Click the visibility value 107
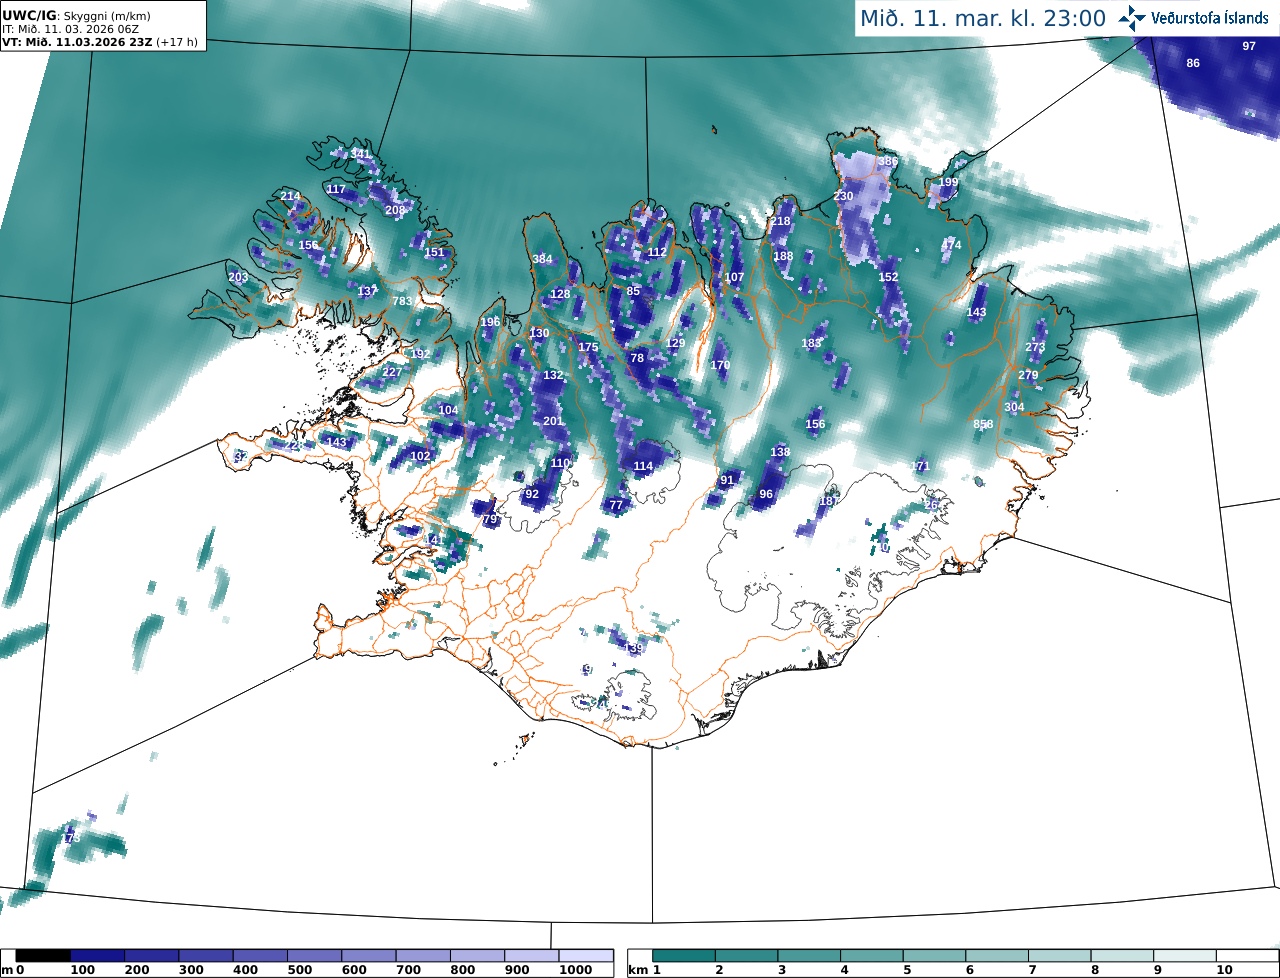Image resolution: width=1280 pixels, height=978 pixels. click(x=735, y=277)
